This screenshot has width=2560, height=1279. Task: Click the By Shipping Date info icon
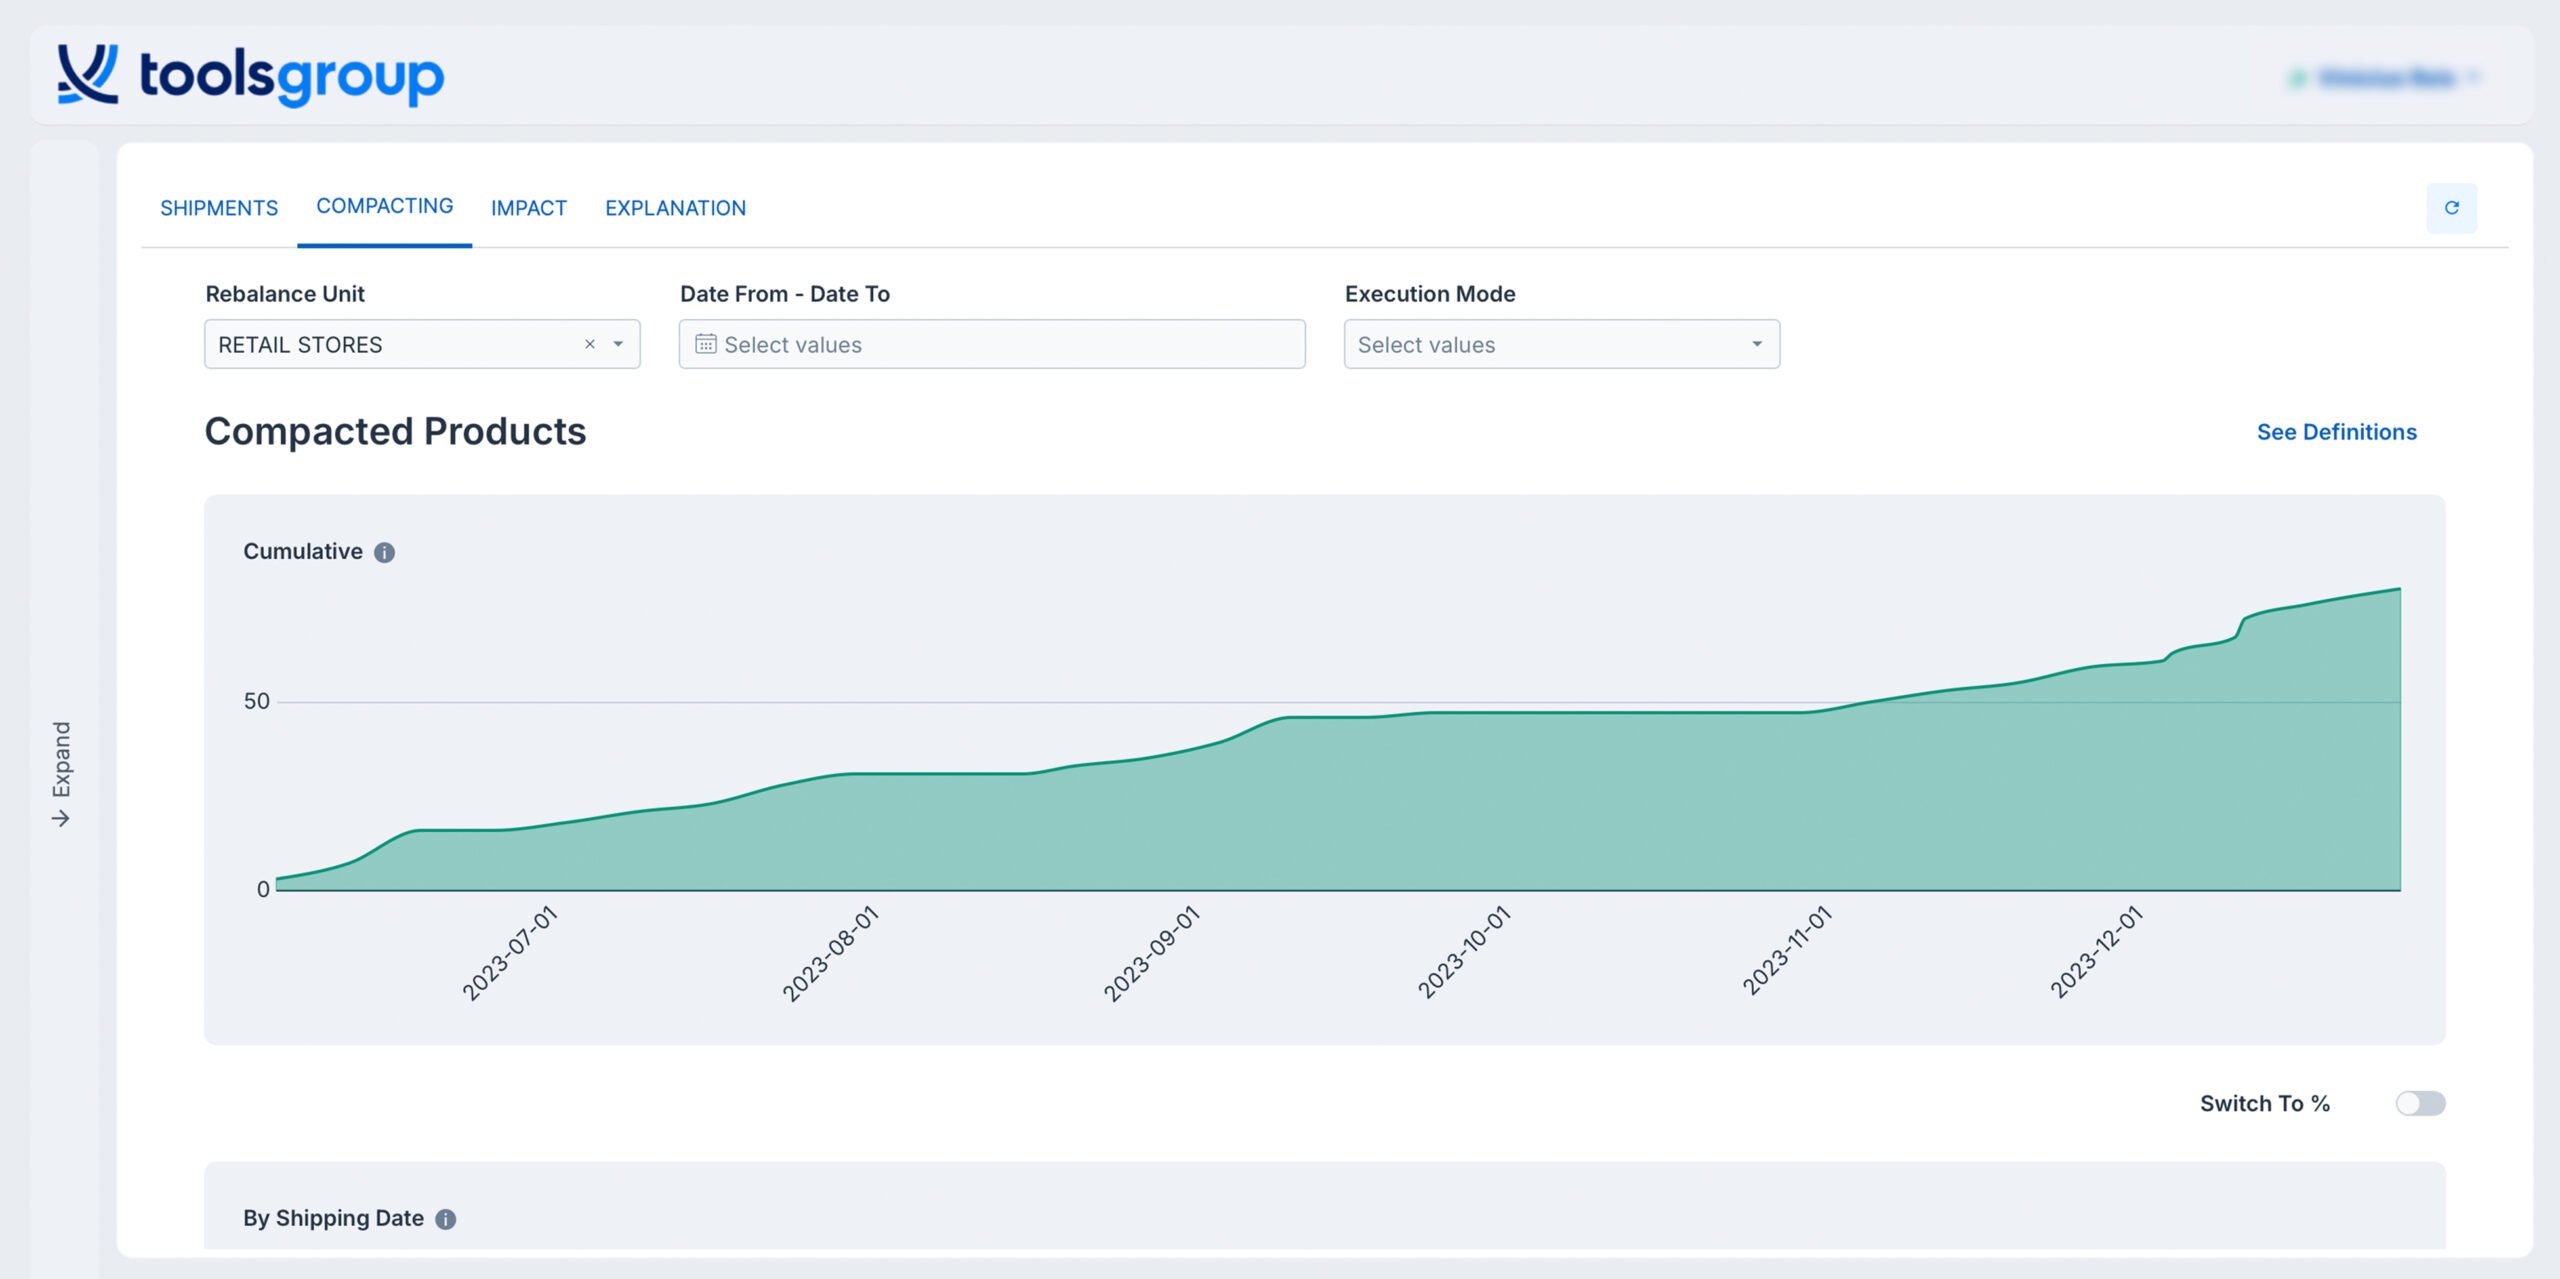pyautogui.click(x=446, y=1219)
